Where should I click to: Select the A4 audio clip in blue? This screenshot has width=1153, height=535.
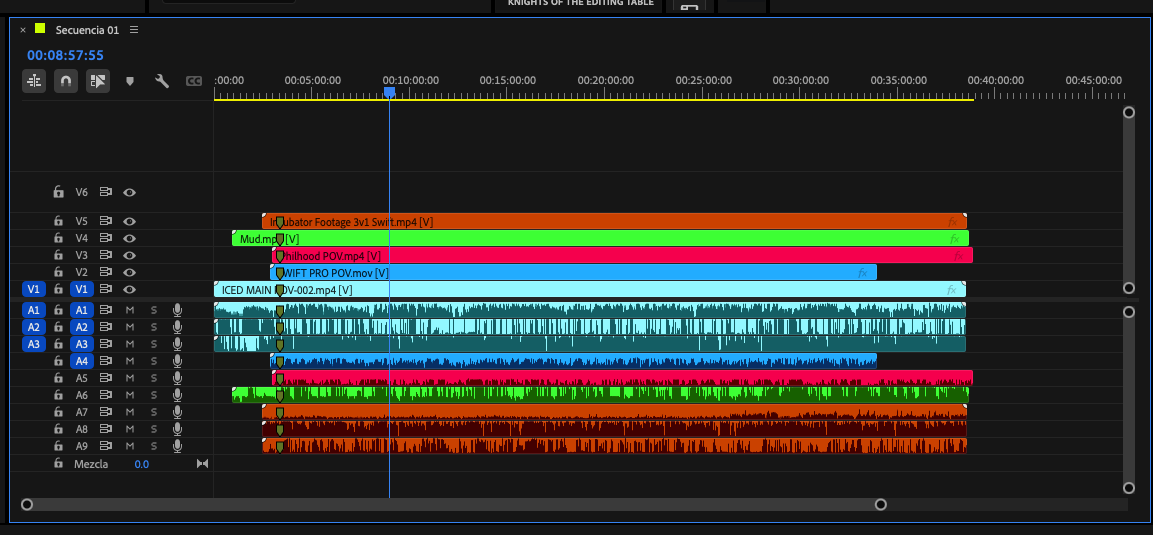pos(574,361)
